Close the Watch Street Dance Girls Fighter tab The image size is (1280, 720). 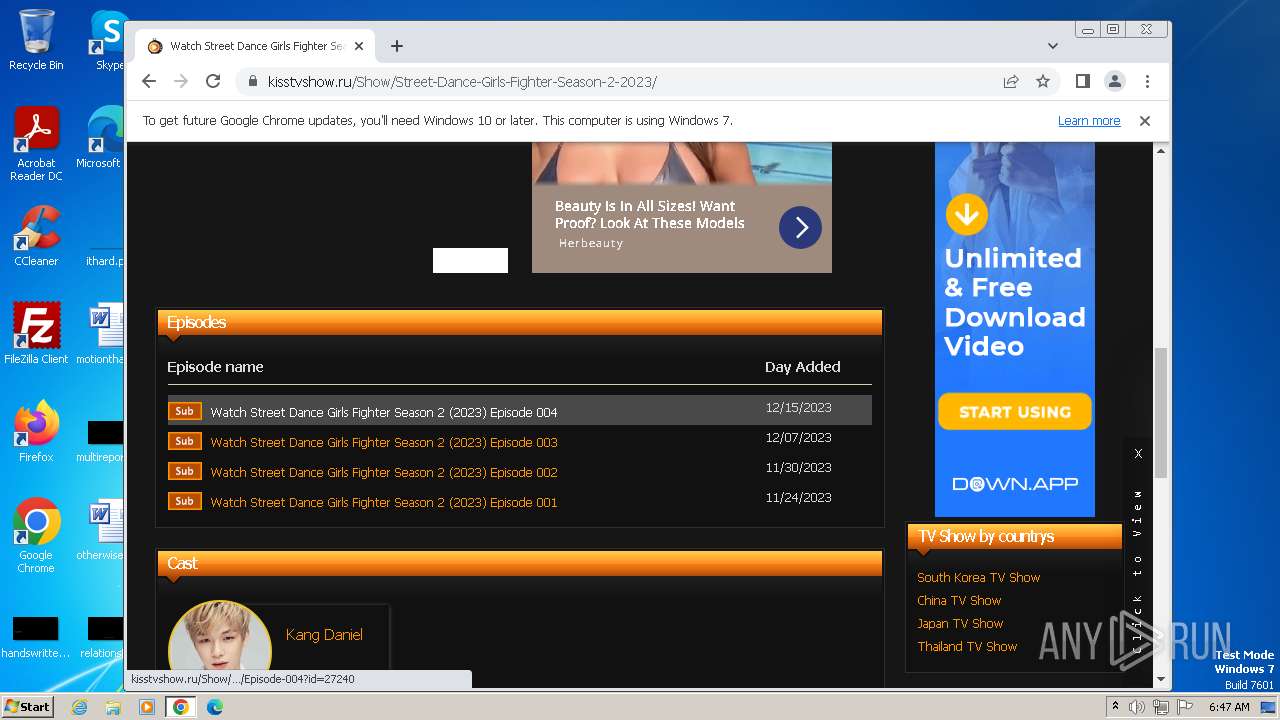pos(359,46)
